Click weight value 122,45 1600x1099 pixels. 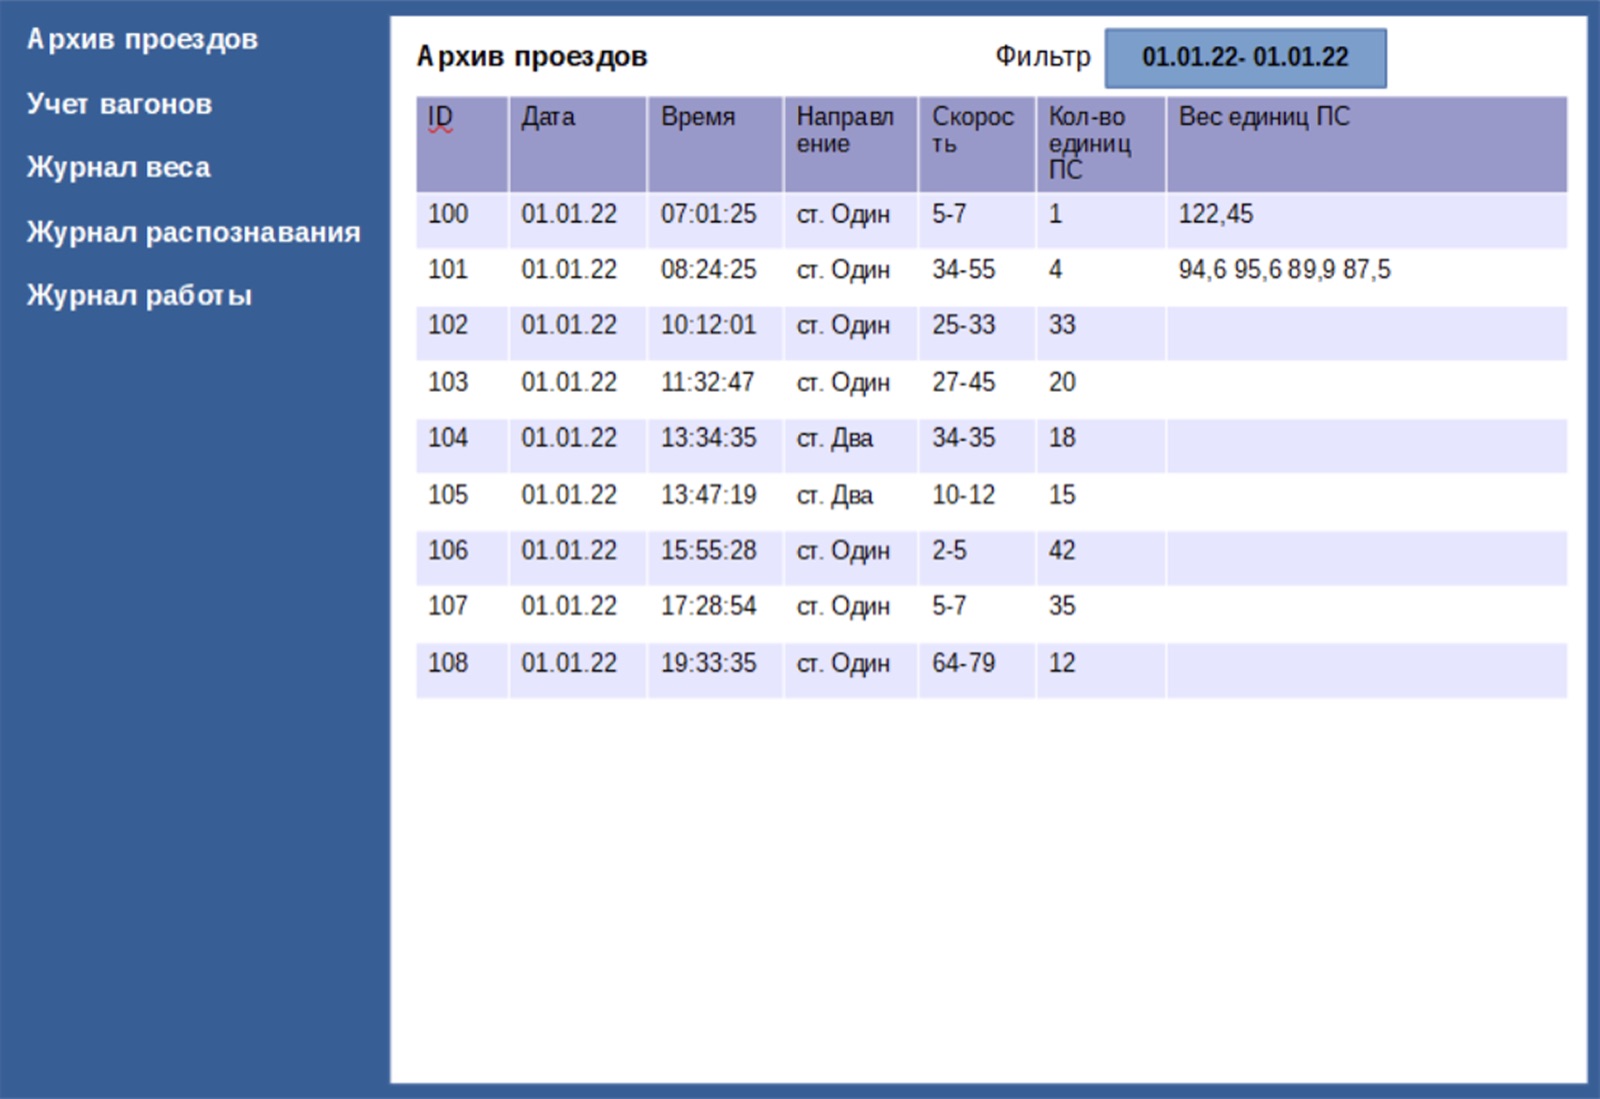(1216, 214)
